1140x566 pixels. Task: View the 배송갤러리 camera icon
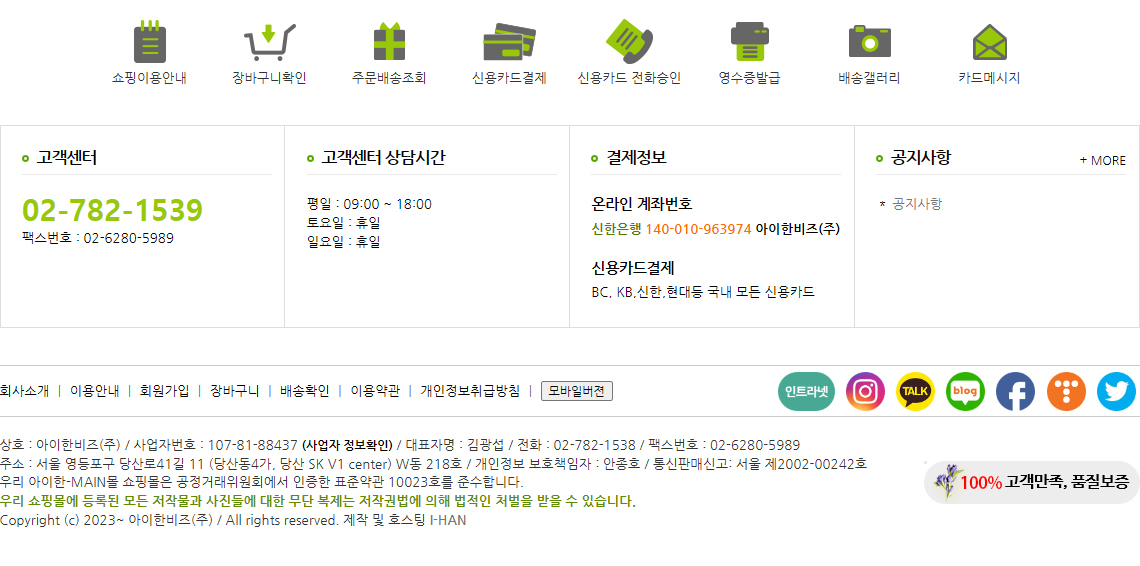coord(870,41)
